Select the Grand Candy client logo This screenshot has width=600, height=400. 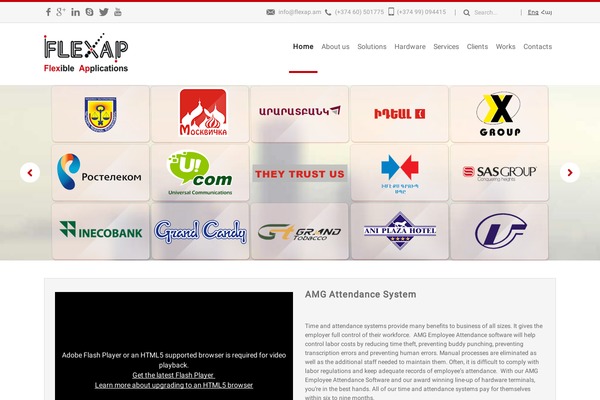[x=200, y=231]
